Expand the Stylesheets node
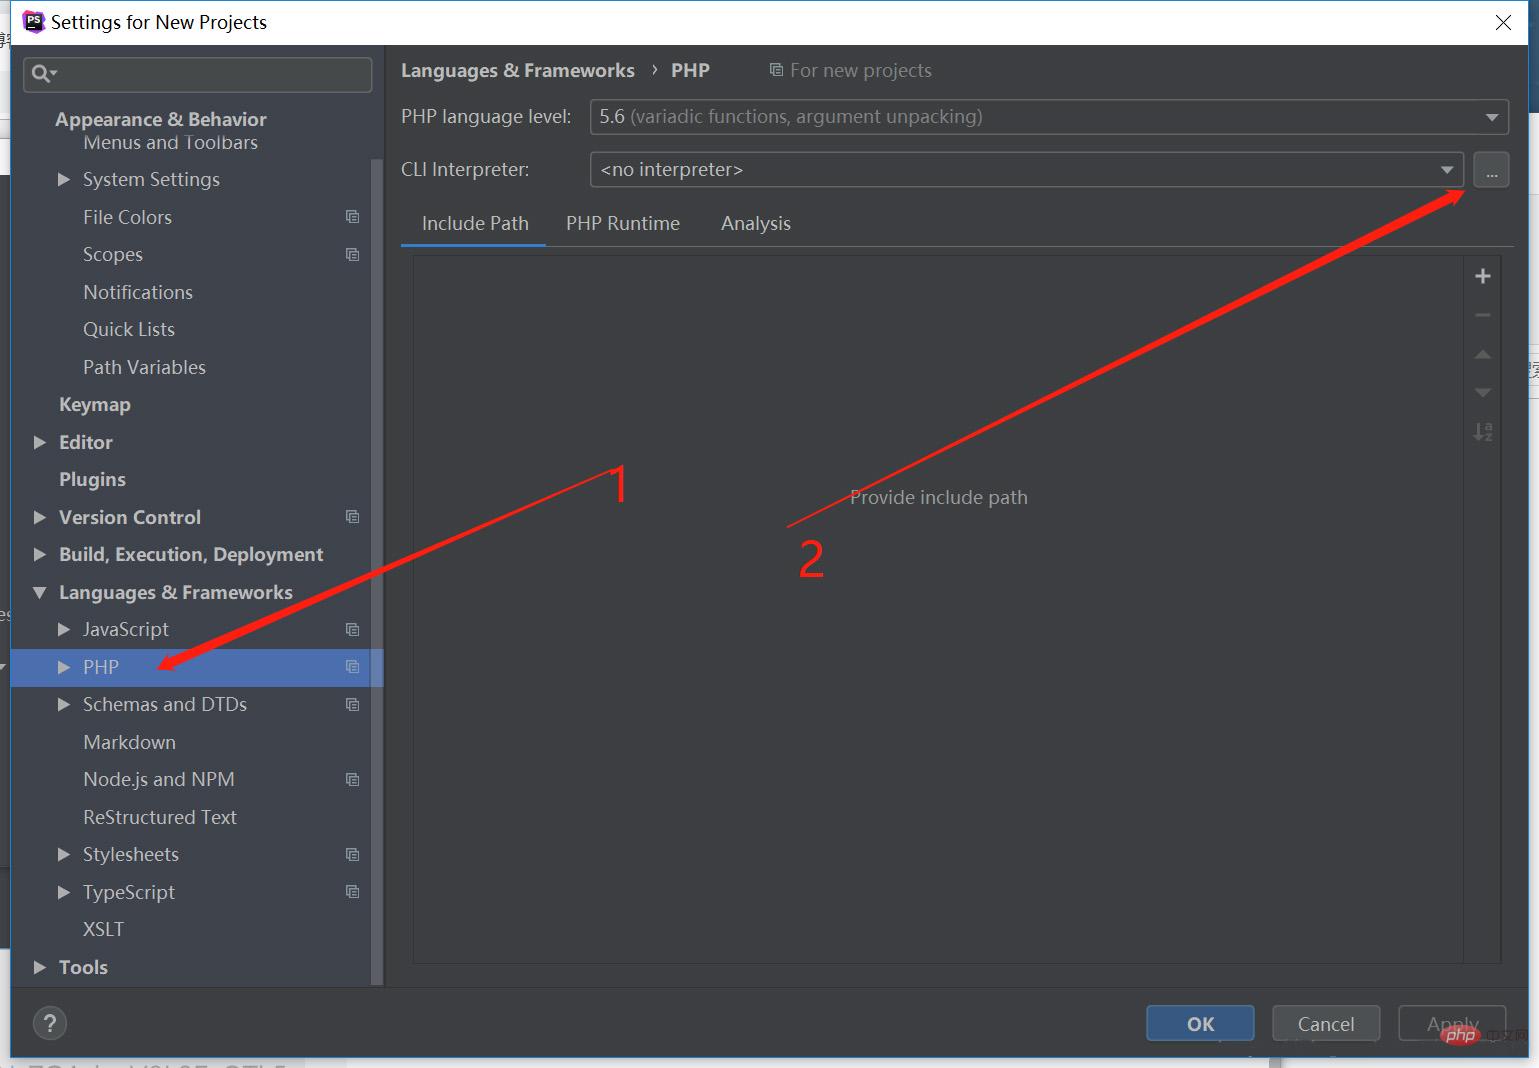This screenshot has height=1068, width=1539. 64,855
